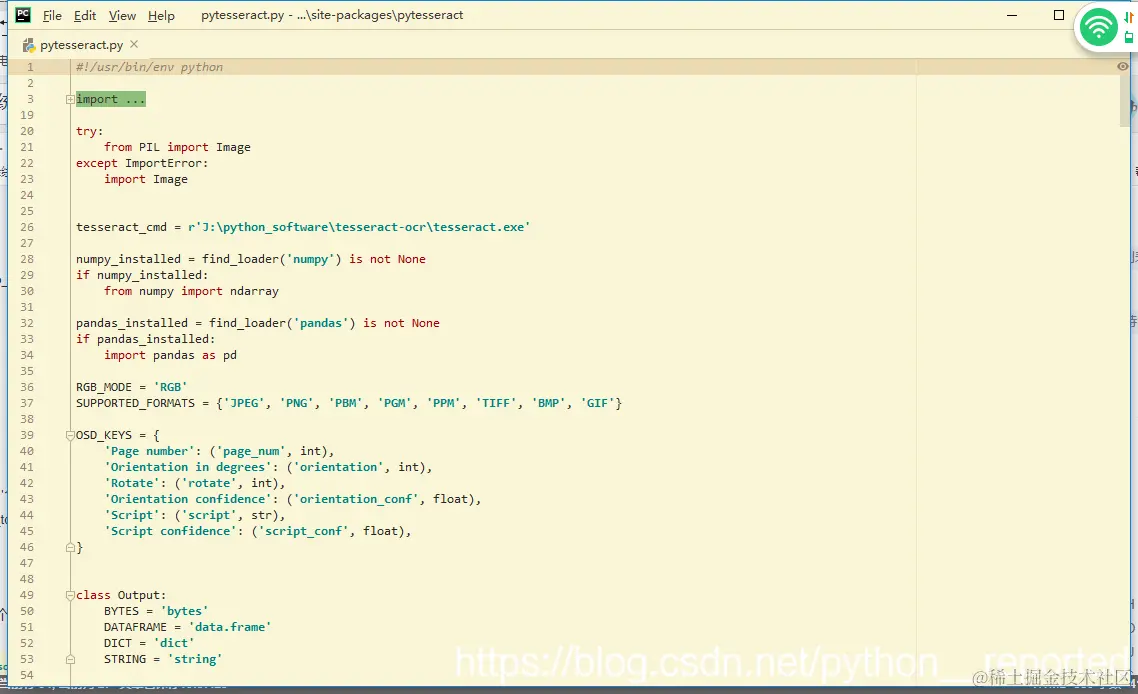Click the fold end marker at line 53
Screen dimensions: 1138x694
[x=70, y=659]
